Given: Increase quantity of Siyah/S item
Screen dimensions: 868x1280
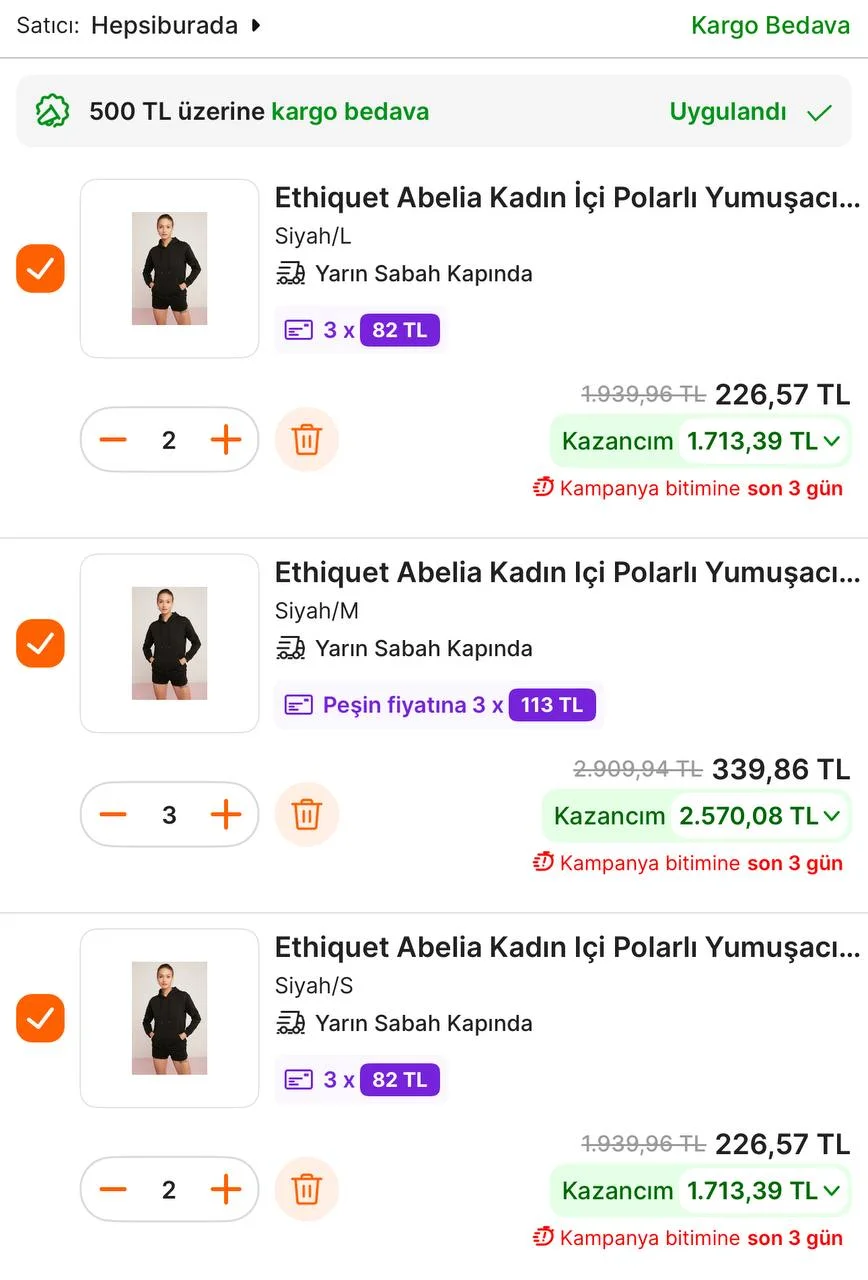Looking at the screenshot, I should (x=227, y=1189).
